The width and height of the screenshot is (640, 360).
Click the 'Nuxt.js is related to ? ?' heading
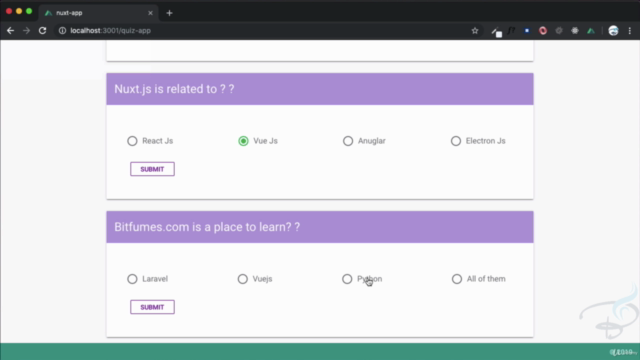(174, 89)
